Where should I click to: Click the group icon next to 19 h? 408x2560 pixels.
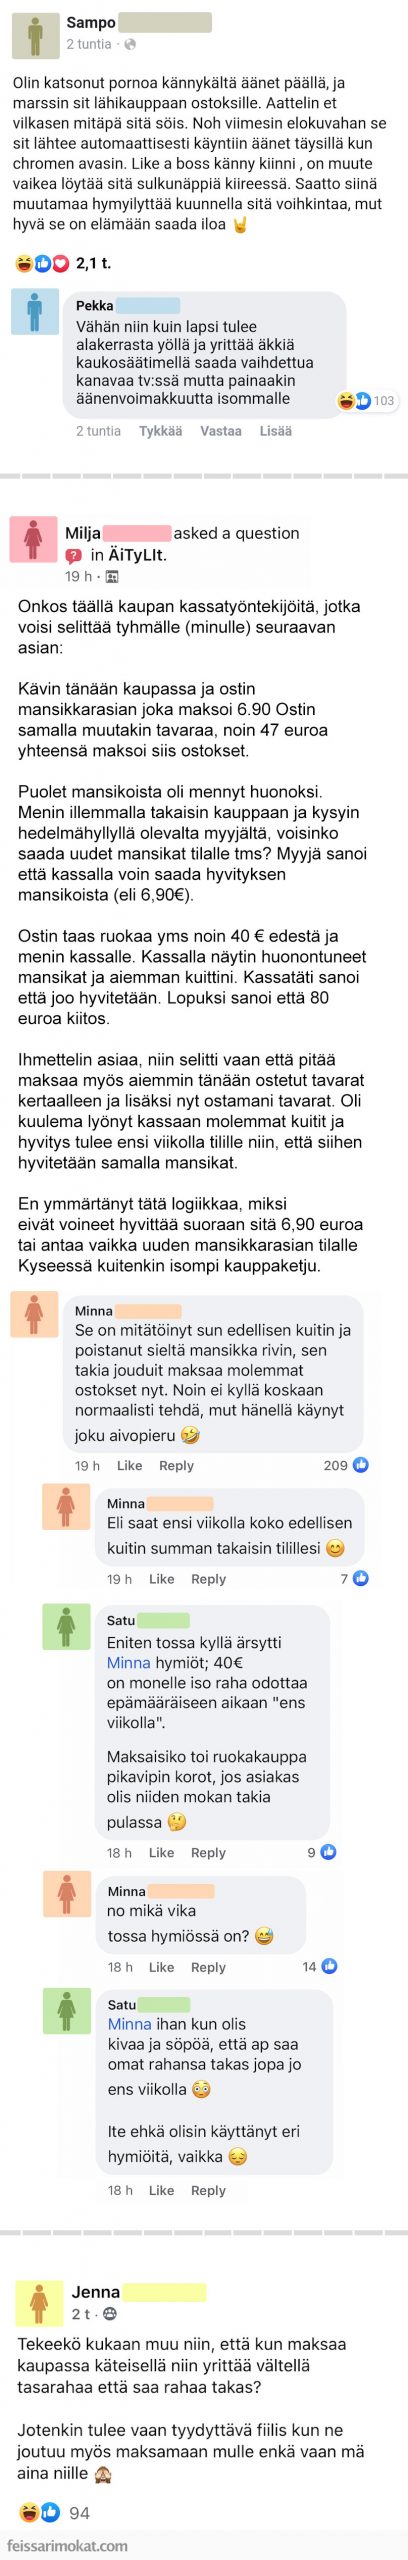(x=112, y=577)
